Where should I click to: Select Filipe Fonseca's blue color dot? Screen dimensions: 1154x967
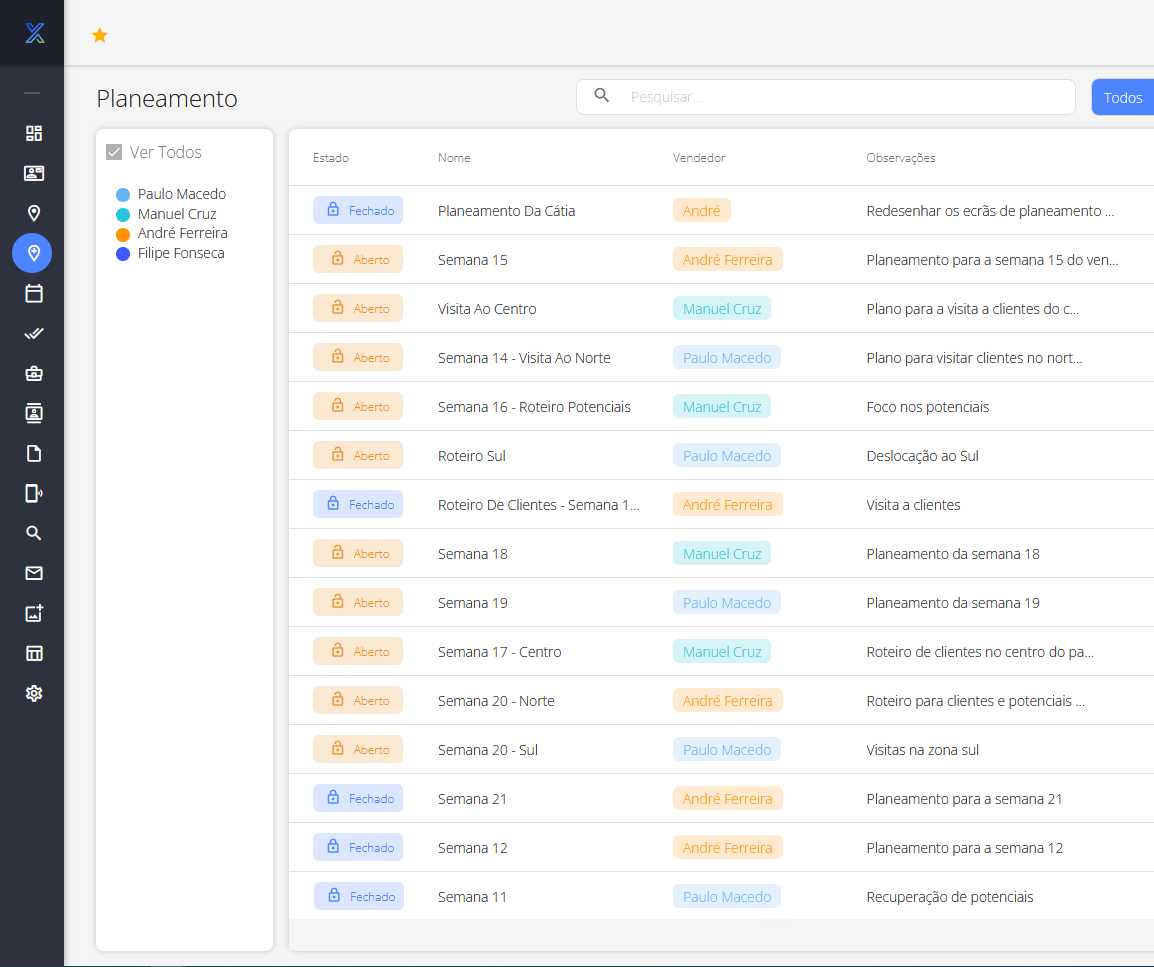coord(123,254)
